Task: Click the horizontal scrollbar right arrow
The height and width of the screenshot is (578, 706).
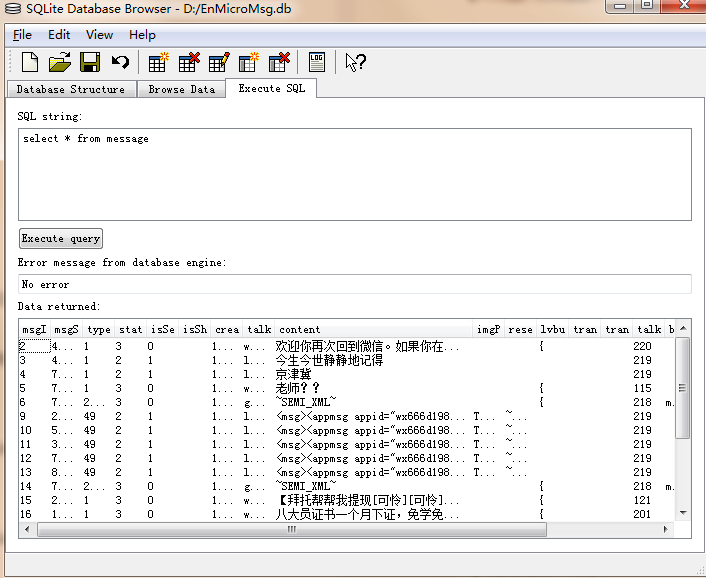Action: tap(666, 529)
